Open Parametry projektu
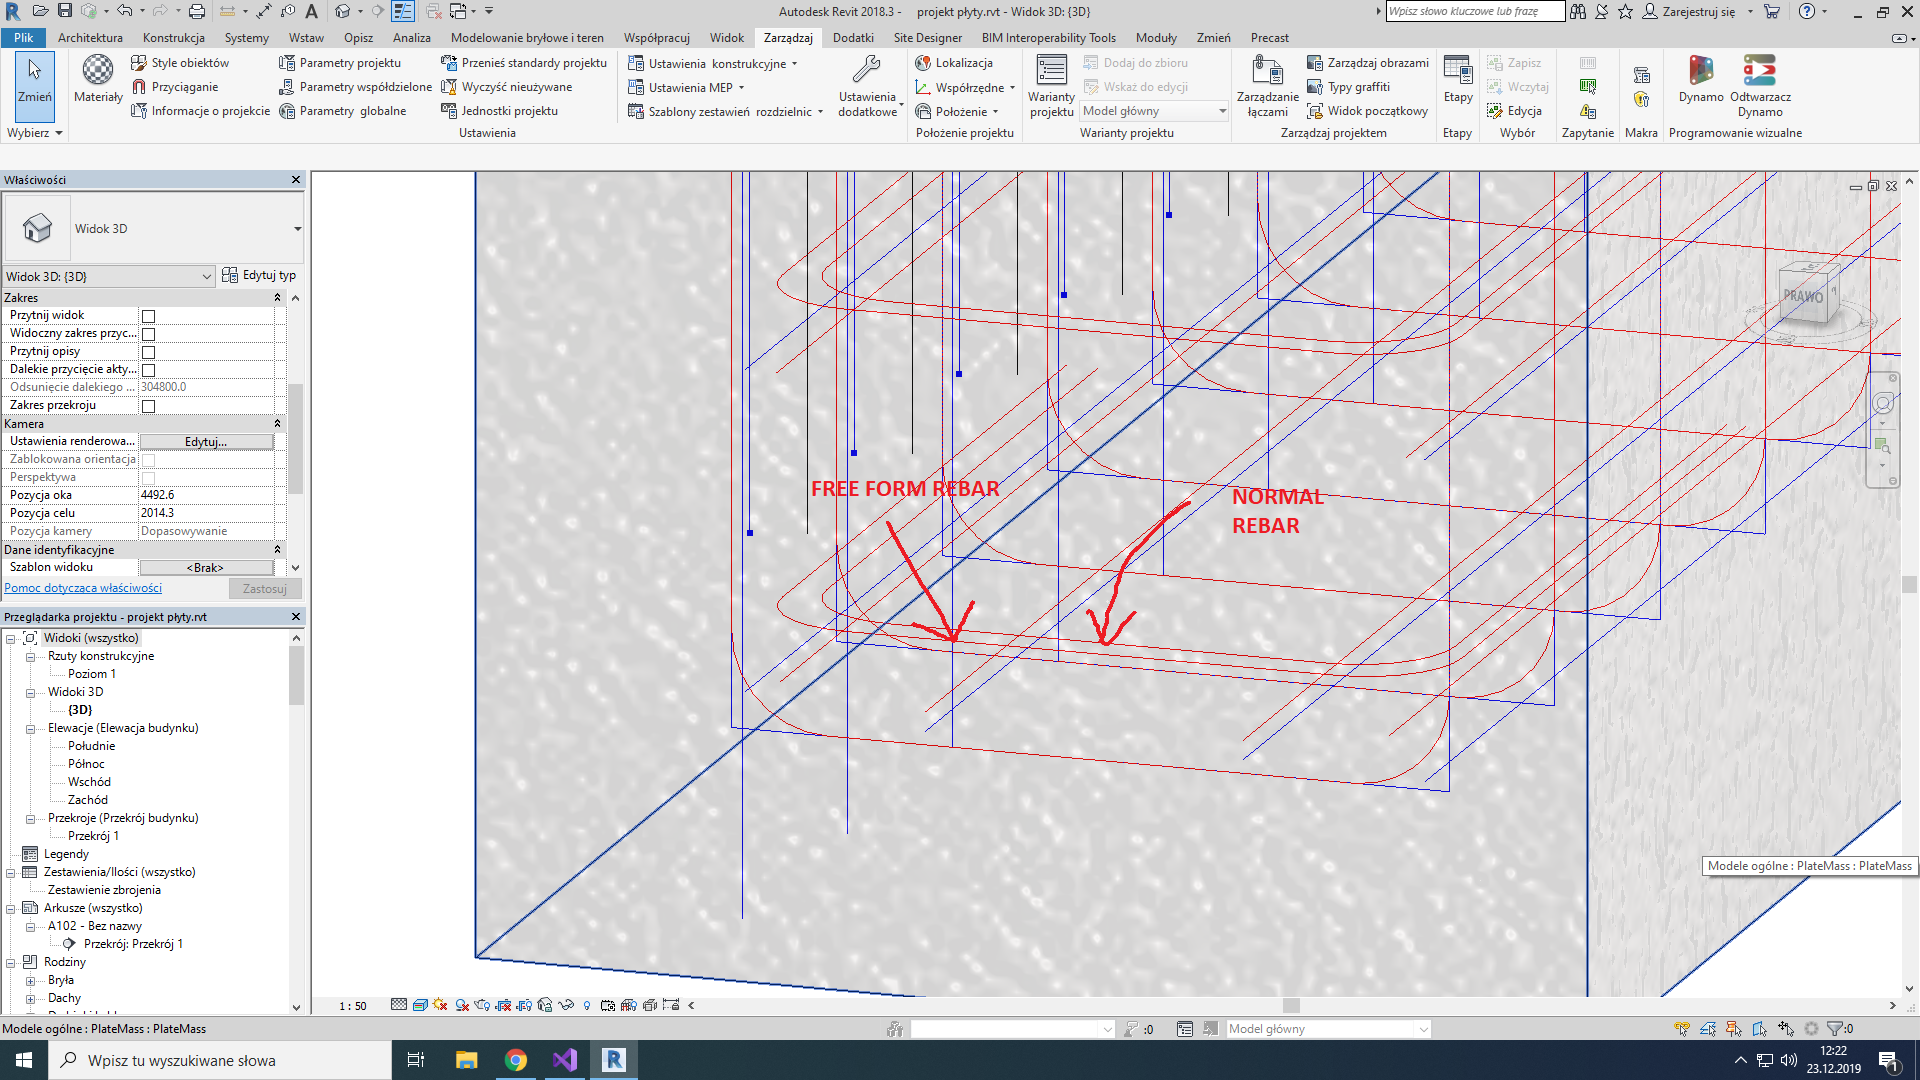Screen dimensions: 1920x1080 tap(340, 63)
